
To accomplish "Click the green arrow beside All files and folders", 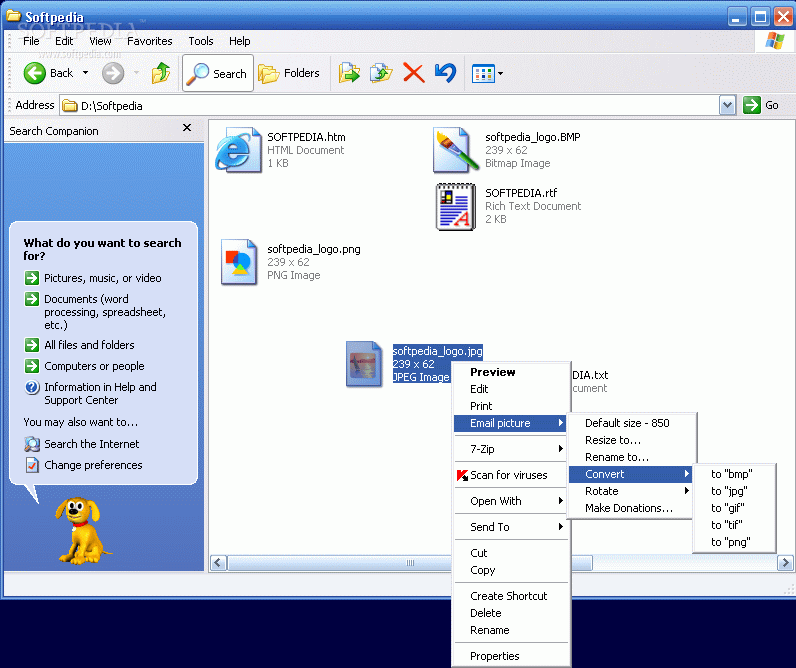I will click(x=32, y=345).
